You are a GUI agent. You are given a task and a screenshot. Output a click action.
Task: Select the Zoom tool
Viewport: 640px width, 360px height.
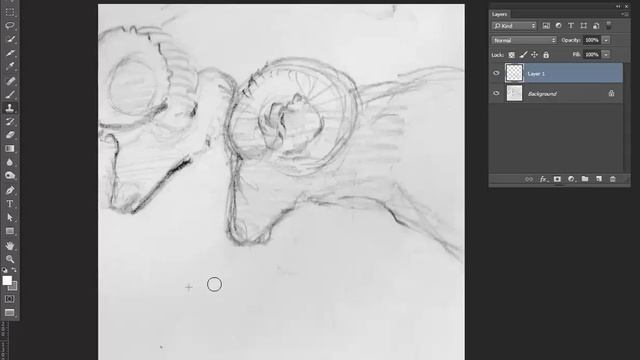coord(10,259)
